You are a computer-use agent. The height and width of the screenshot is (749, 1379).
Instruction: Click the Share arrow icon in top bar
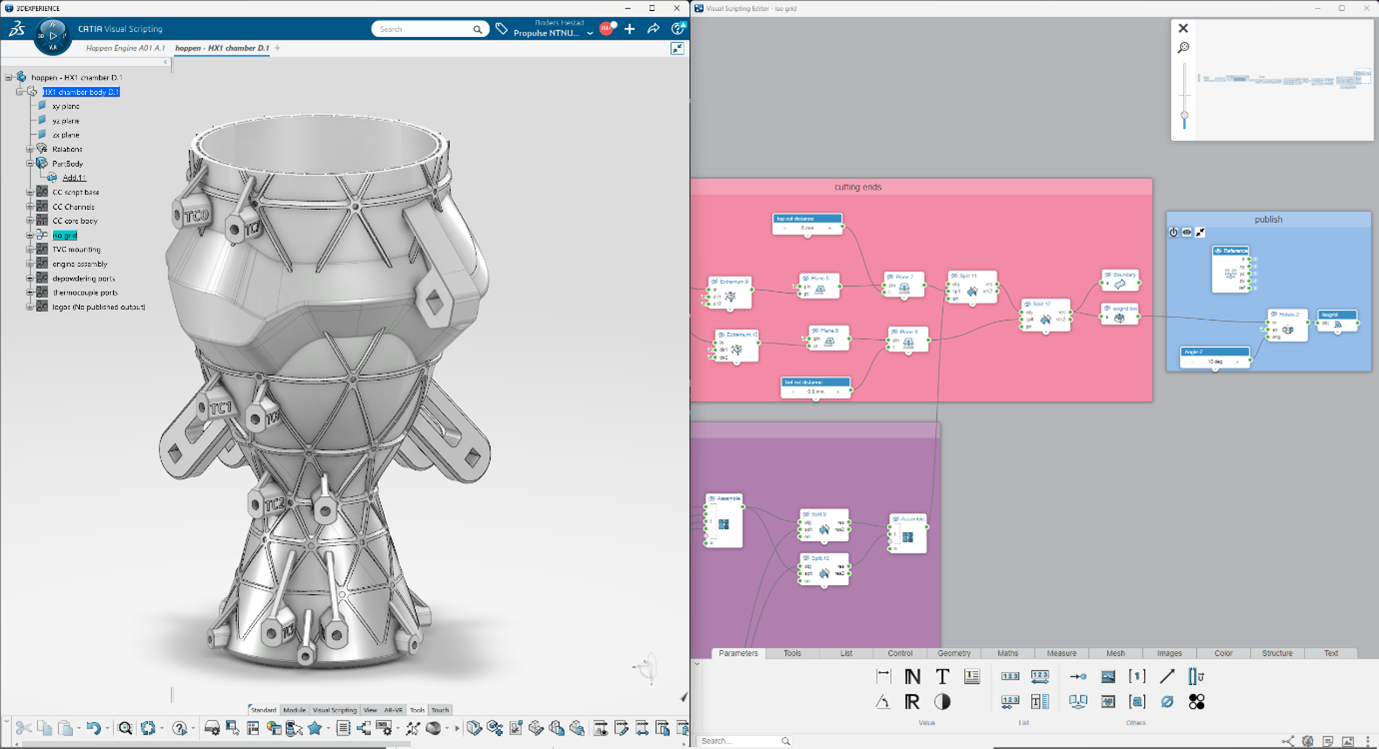(x=653, y=29)
